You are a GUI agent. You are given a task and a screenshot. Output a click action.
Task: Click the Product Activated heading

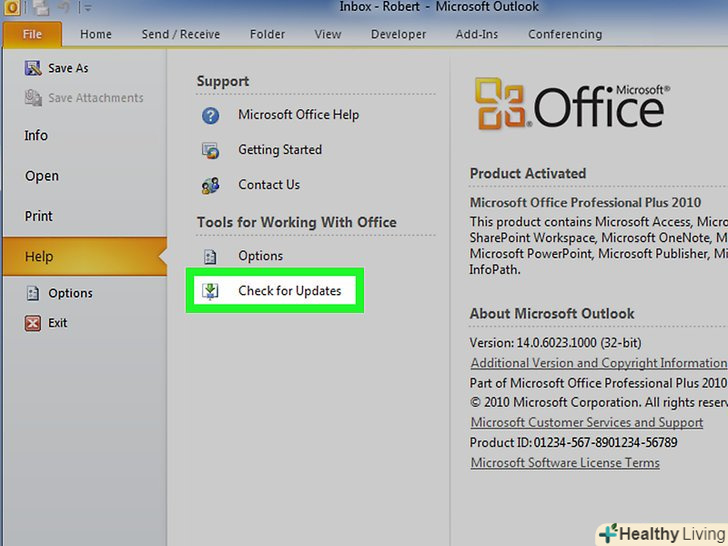click(x=528, y=174)
